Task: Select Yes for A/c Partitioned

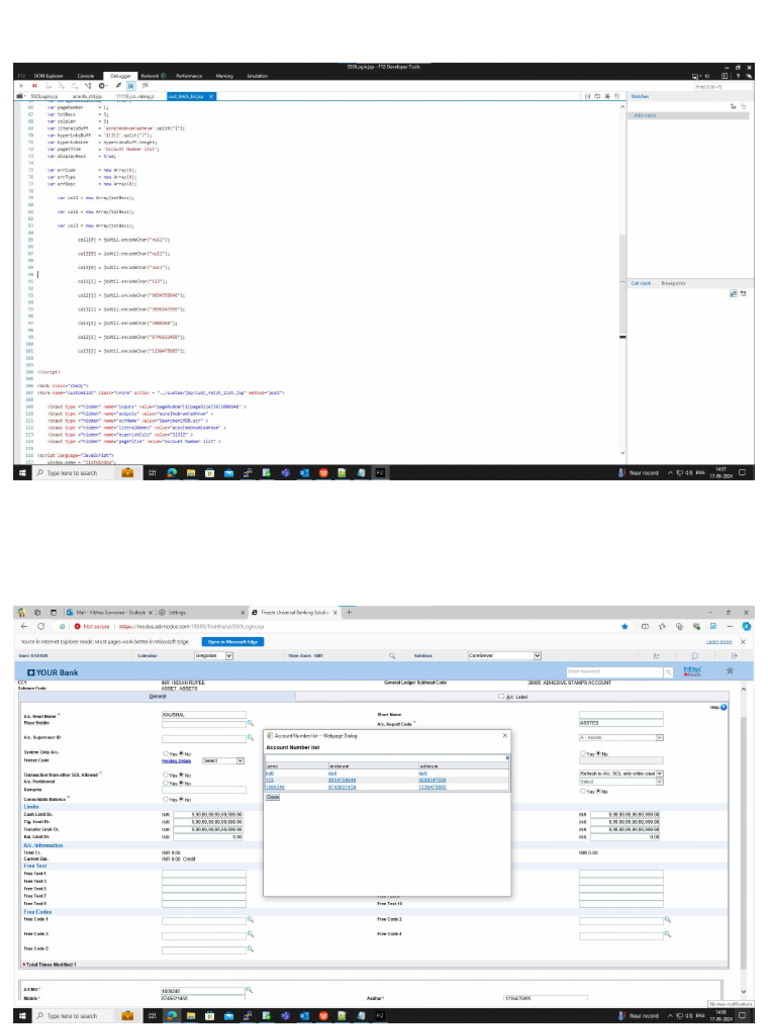Action: pyautogui.click(x=165, y=782)
